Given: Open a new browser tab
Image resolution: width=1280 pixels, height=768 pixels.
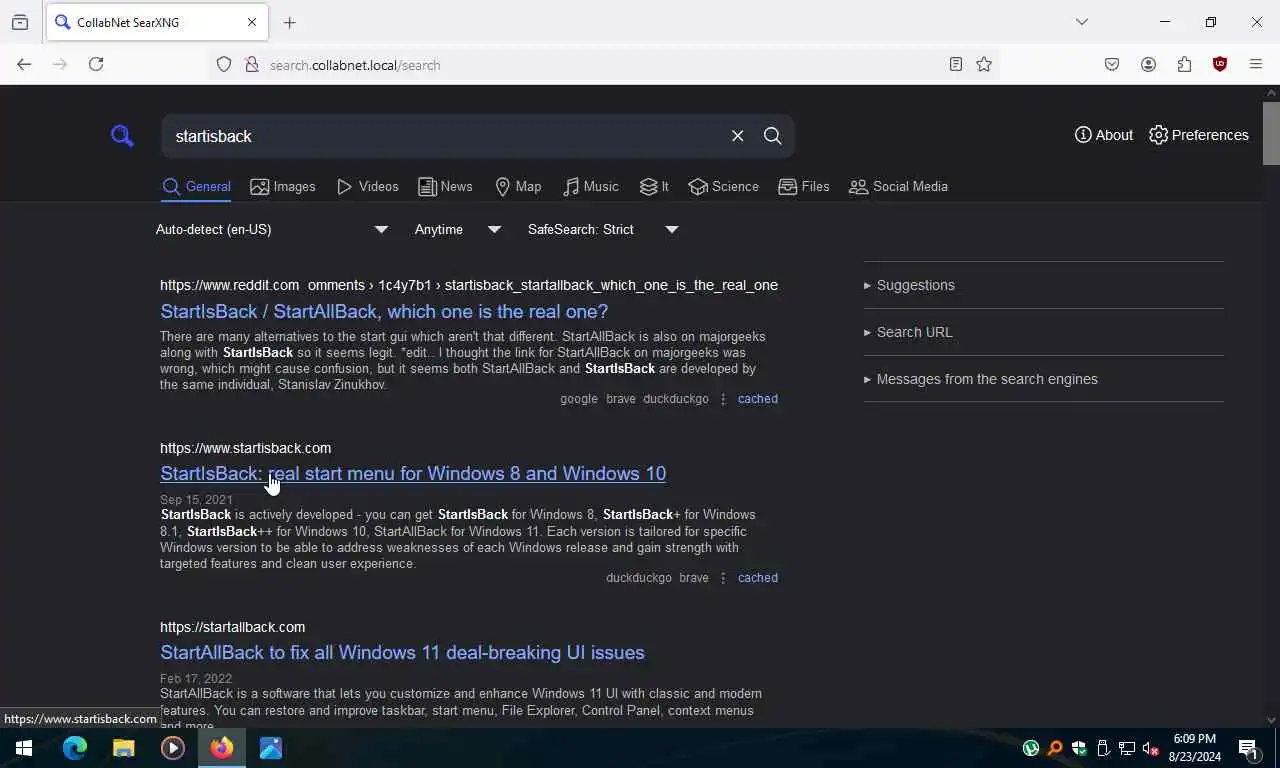Looking at the screenshot, I should pyautogui.click(x=290, y=22).
